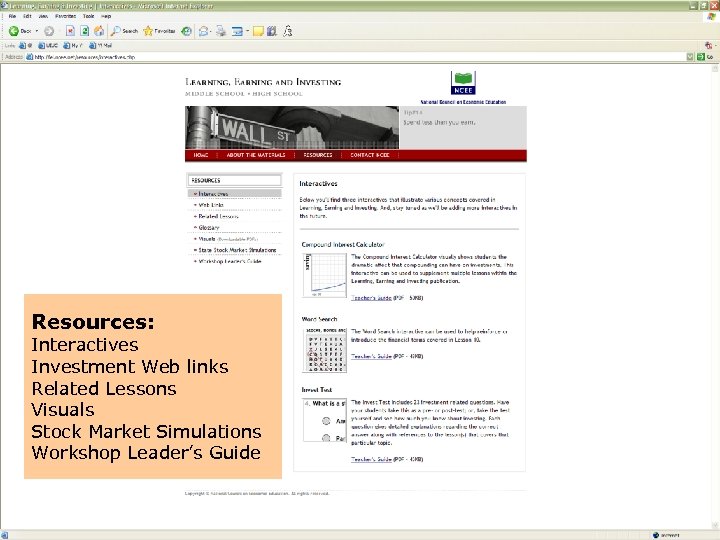The image size is (720, 540).
Task: Click the NCEE logo image
Action: click(x=463, y=83)
